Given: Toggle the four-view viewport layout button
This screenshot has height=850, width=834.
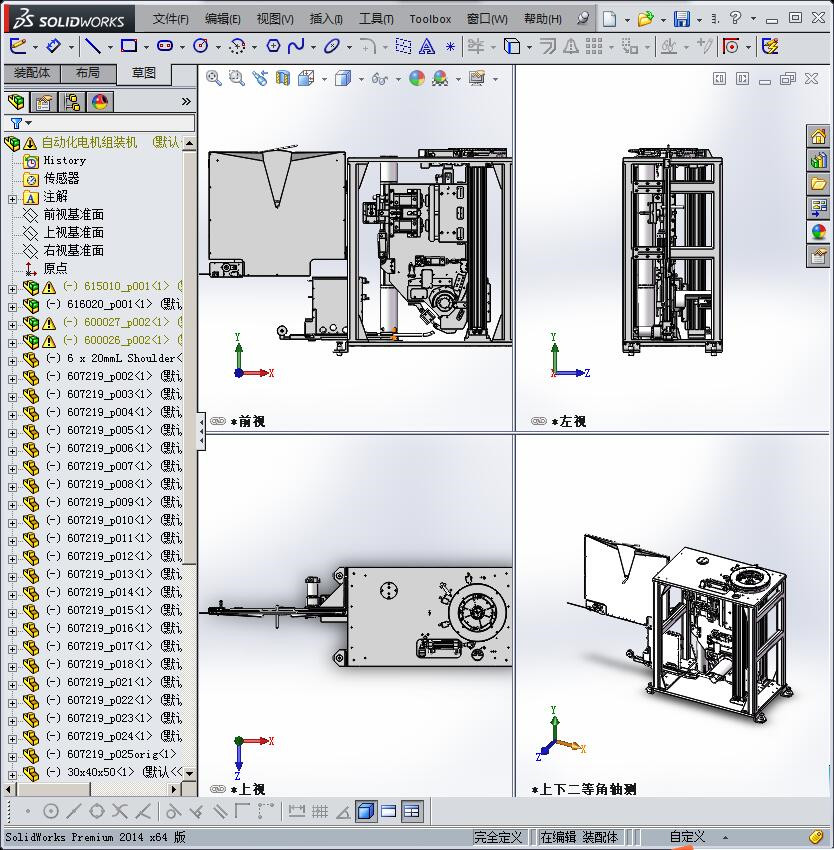Looking at the screenshot, I should [411, 811].
